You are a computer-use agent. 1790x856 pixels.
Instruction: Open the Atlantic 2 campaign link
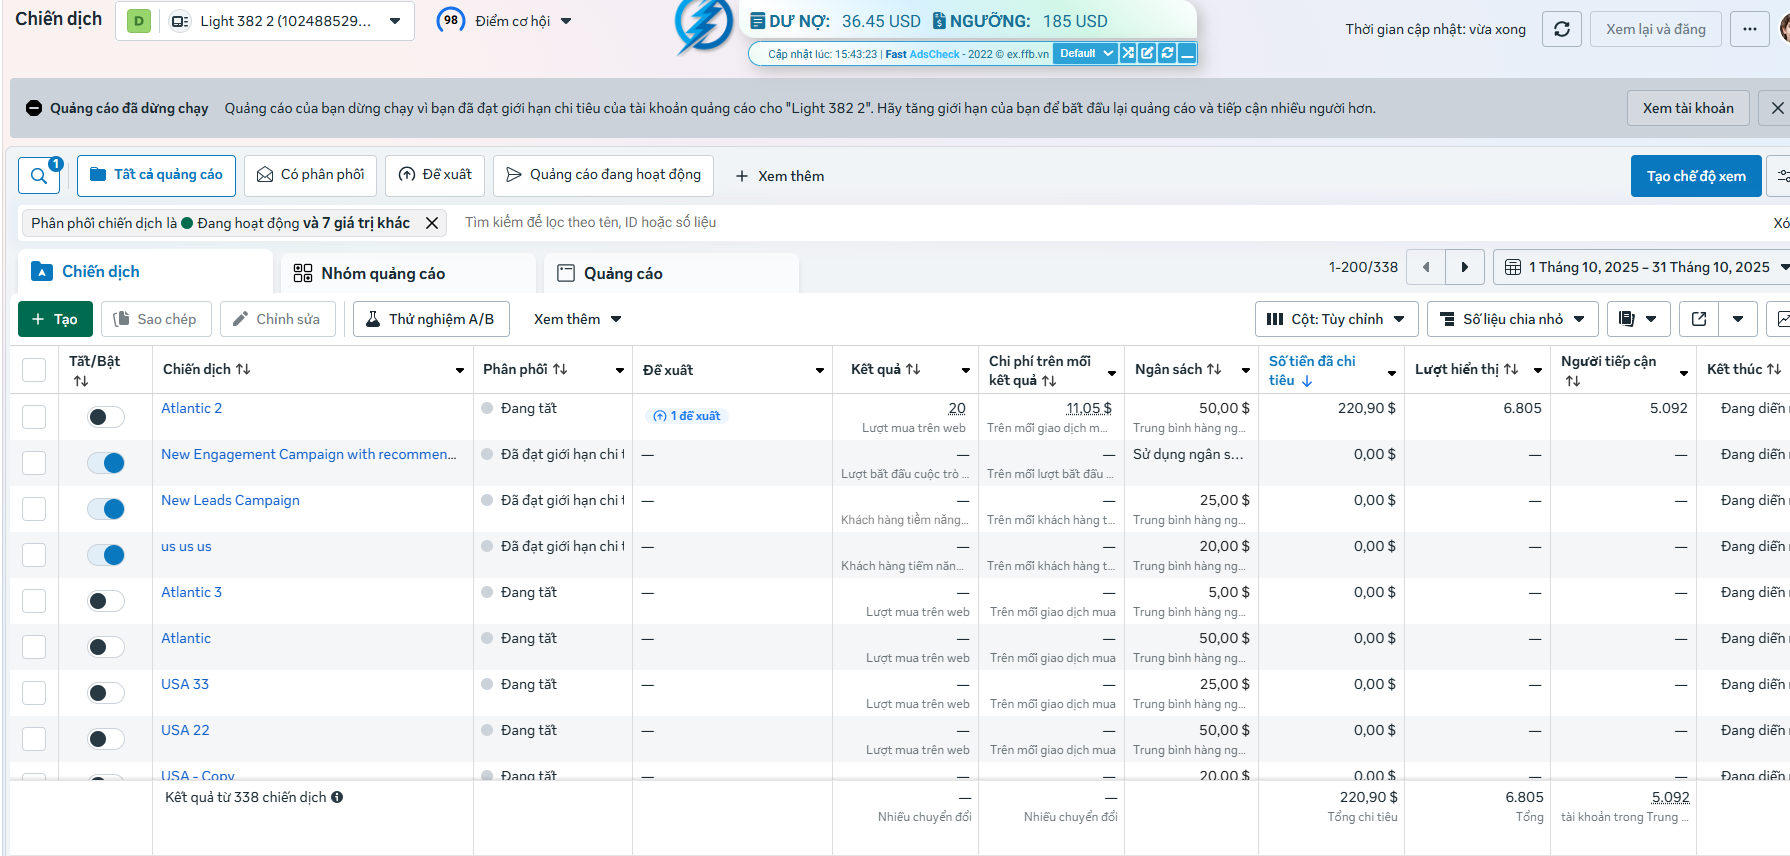pyautogui.click(x=192, y=408)
